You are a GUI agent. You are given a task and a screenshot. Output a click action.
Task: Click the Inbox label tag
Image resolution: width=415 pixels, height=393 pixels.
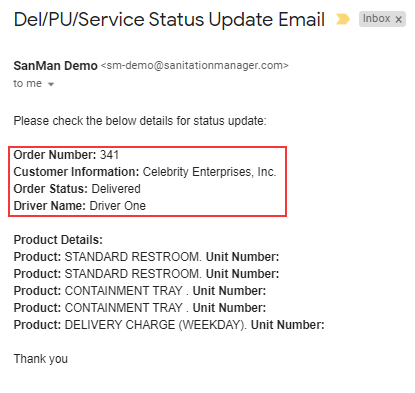pos(376,19)
